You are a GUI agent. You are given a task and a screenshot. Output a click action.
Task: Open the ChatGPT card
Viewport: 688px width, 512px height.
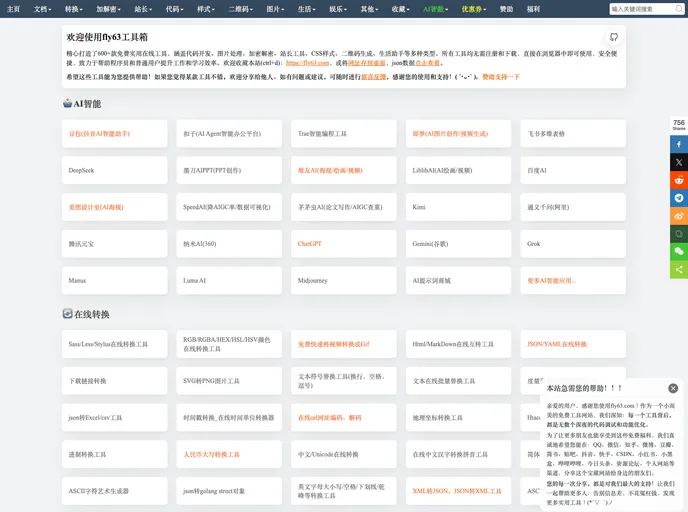(344, 243)
